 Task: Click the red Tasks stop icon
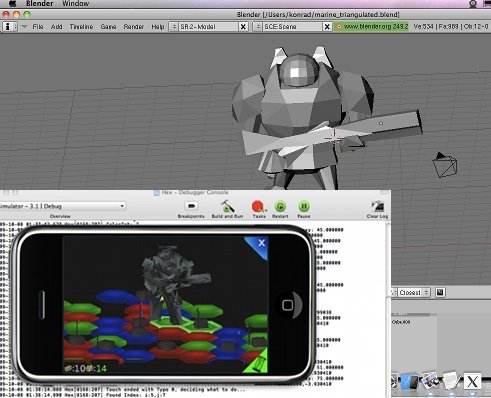tap(258, 207)
